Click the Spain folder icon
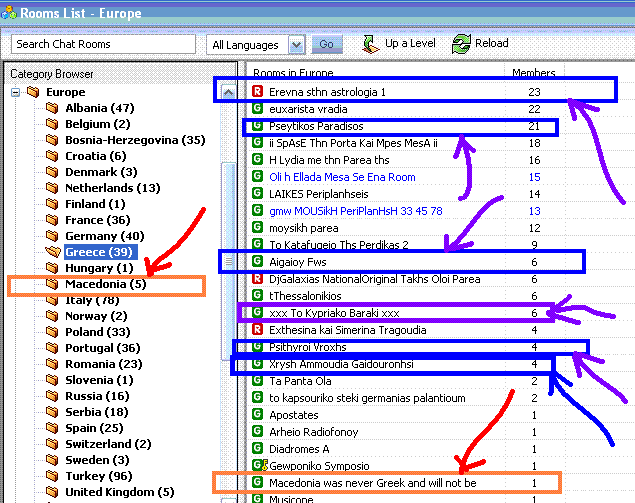The height and width of the screenshot is (503, 635). pos(52,428)
